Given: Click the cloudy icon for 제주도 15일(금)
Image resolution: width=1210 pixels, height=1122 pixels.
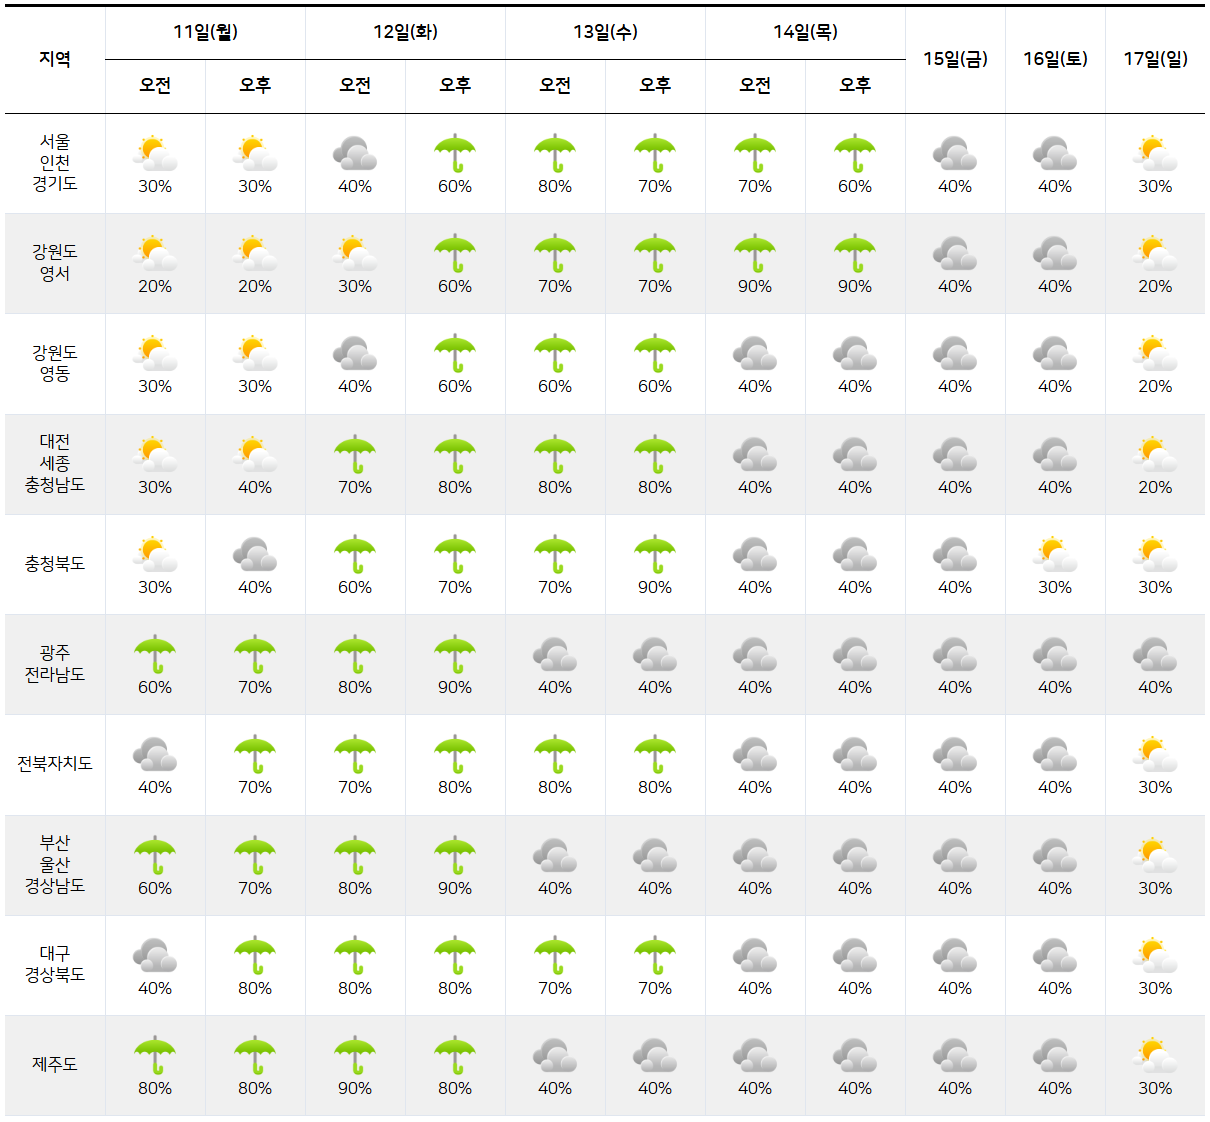Looking at the screenshot, I should tap(955, 1056).
